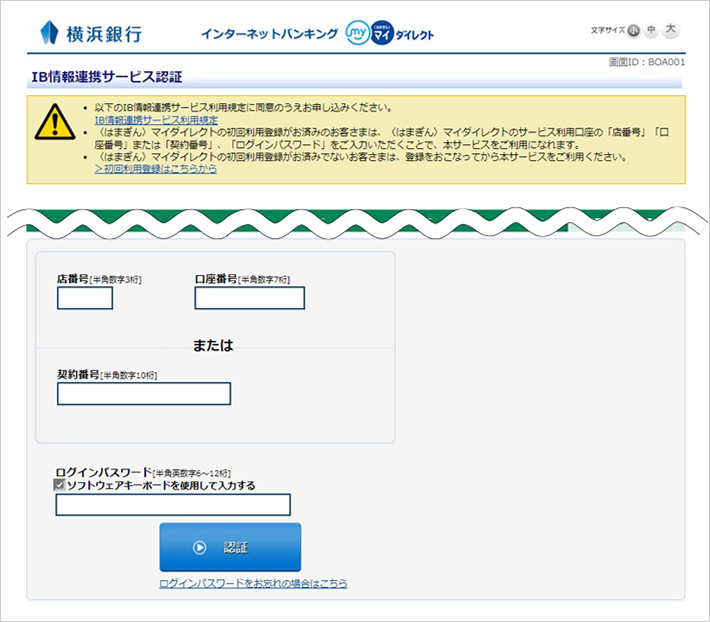Viewport: 710px width, 622px height.
Task: Click the または separator text
Action: 213,346
